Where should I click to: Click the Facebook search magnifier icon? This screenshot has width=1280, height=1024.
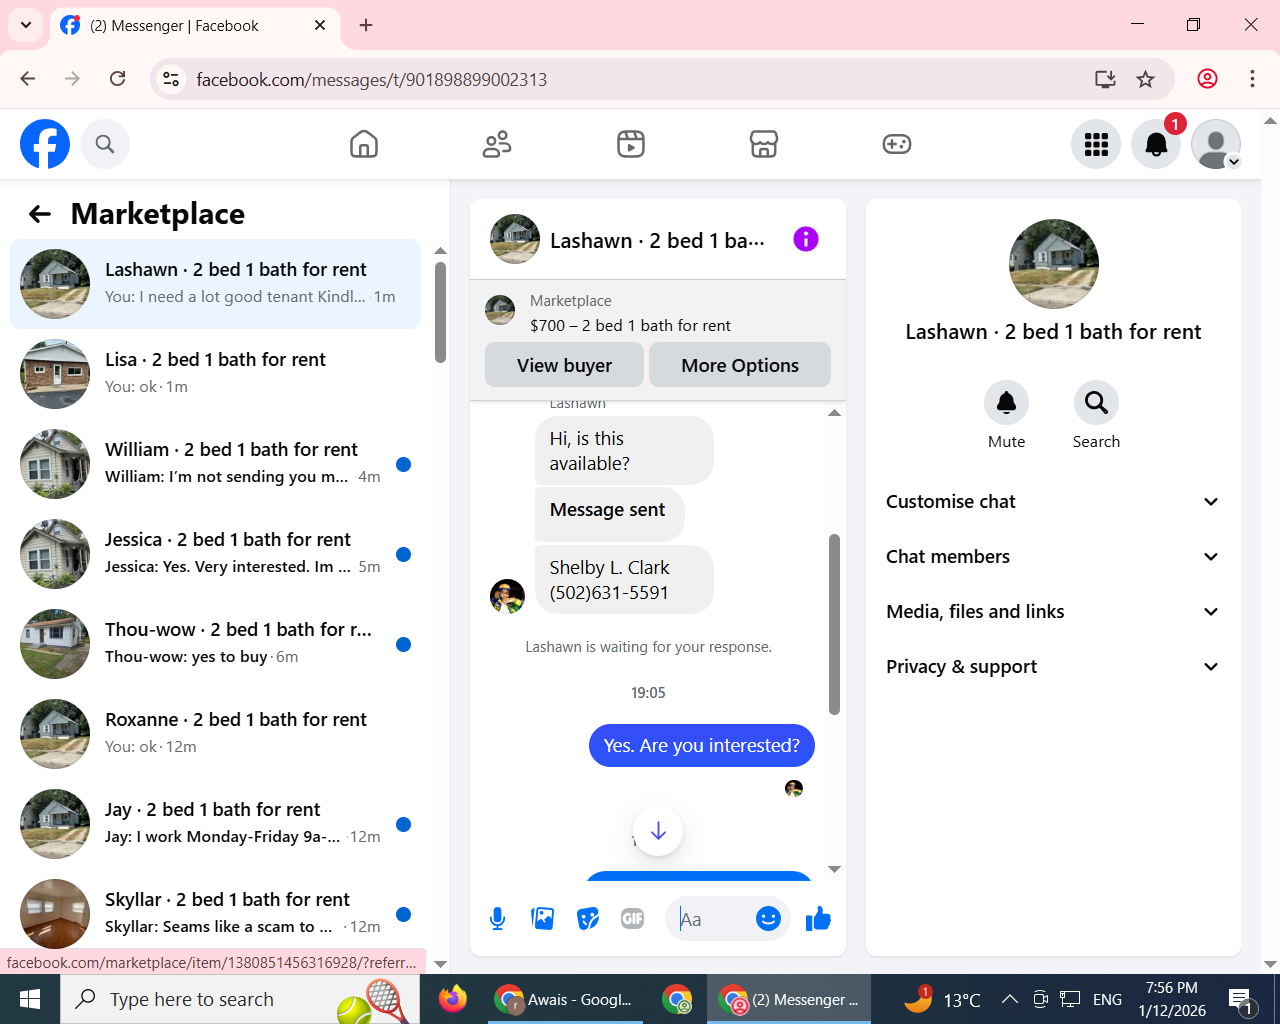[x=105, y=144]
